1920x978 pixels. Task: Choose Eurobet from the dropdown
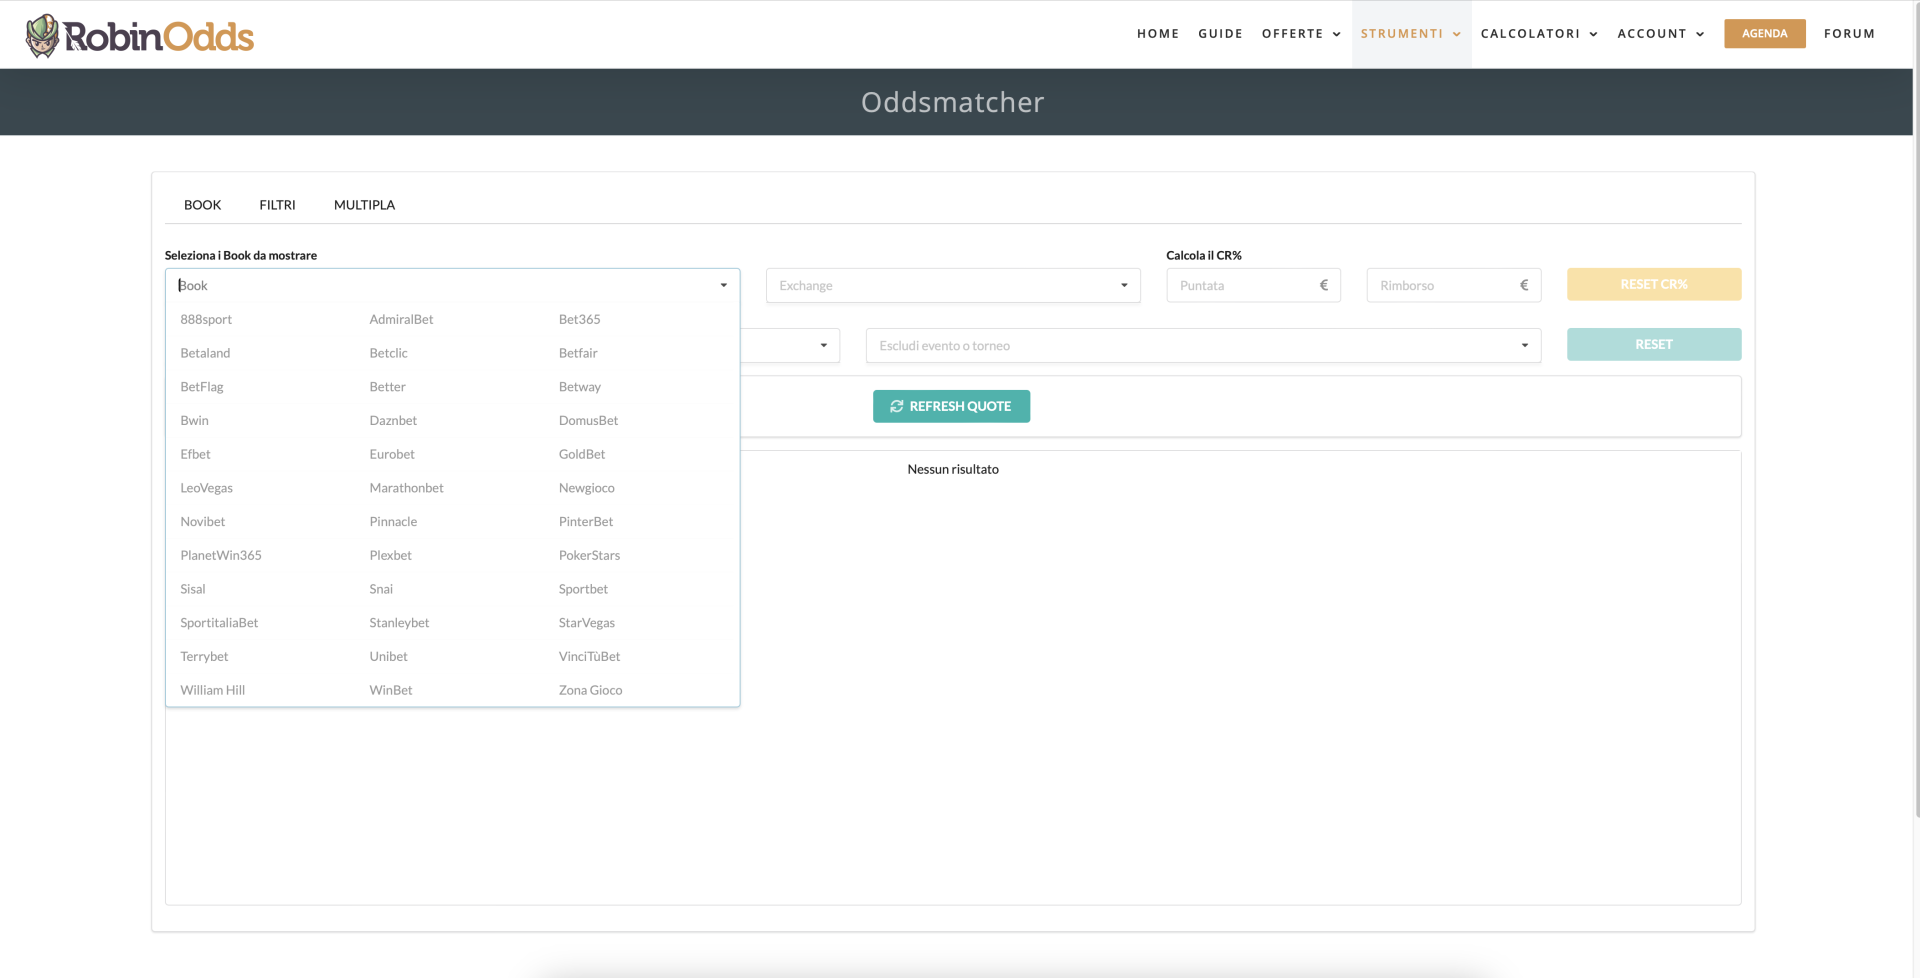pos(392,454)
